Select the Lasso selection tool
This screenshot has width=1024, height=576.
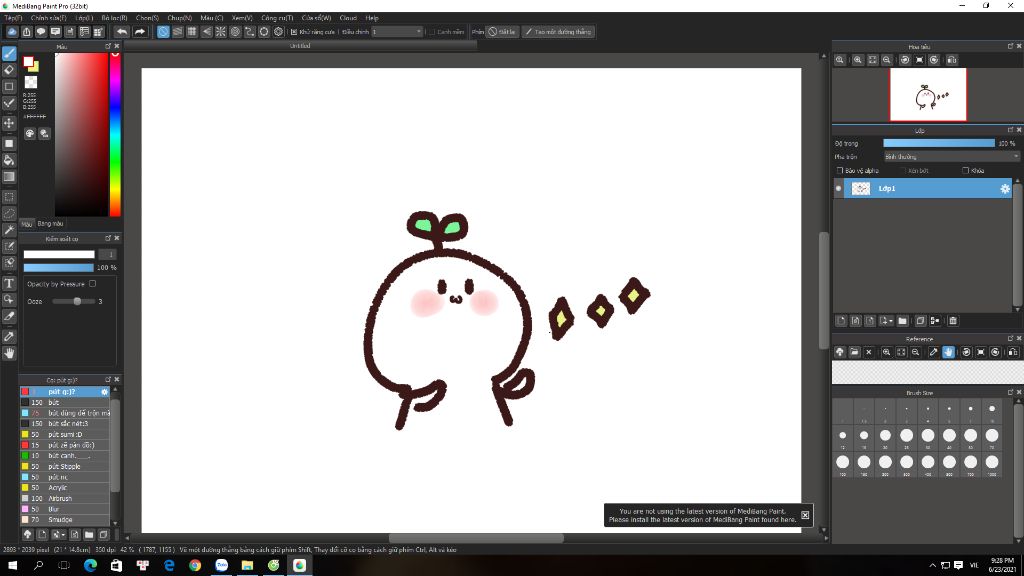point(9,213)
